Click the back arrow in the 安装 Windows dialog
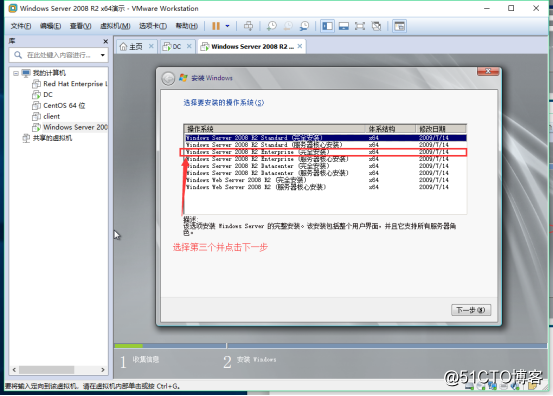 click(x=168, y=78)
